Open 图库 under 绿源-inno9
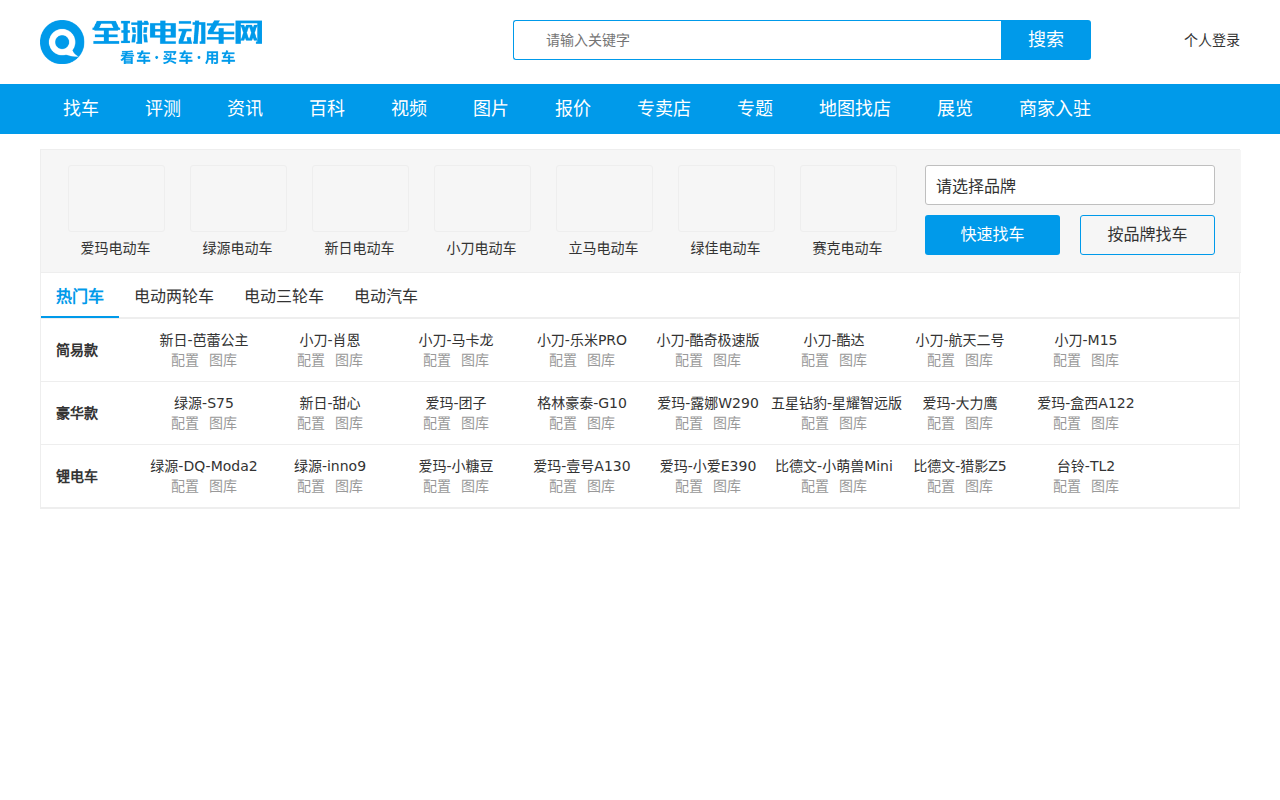The width and height of the screenshot is (1280, 800). 349,486
